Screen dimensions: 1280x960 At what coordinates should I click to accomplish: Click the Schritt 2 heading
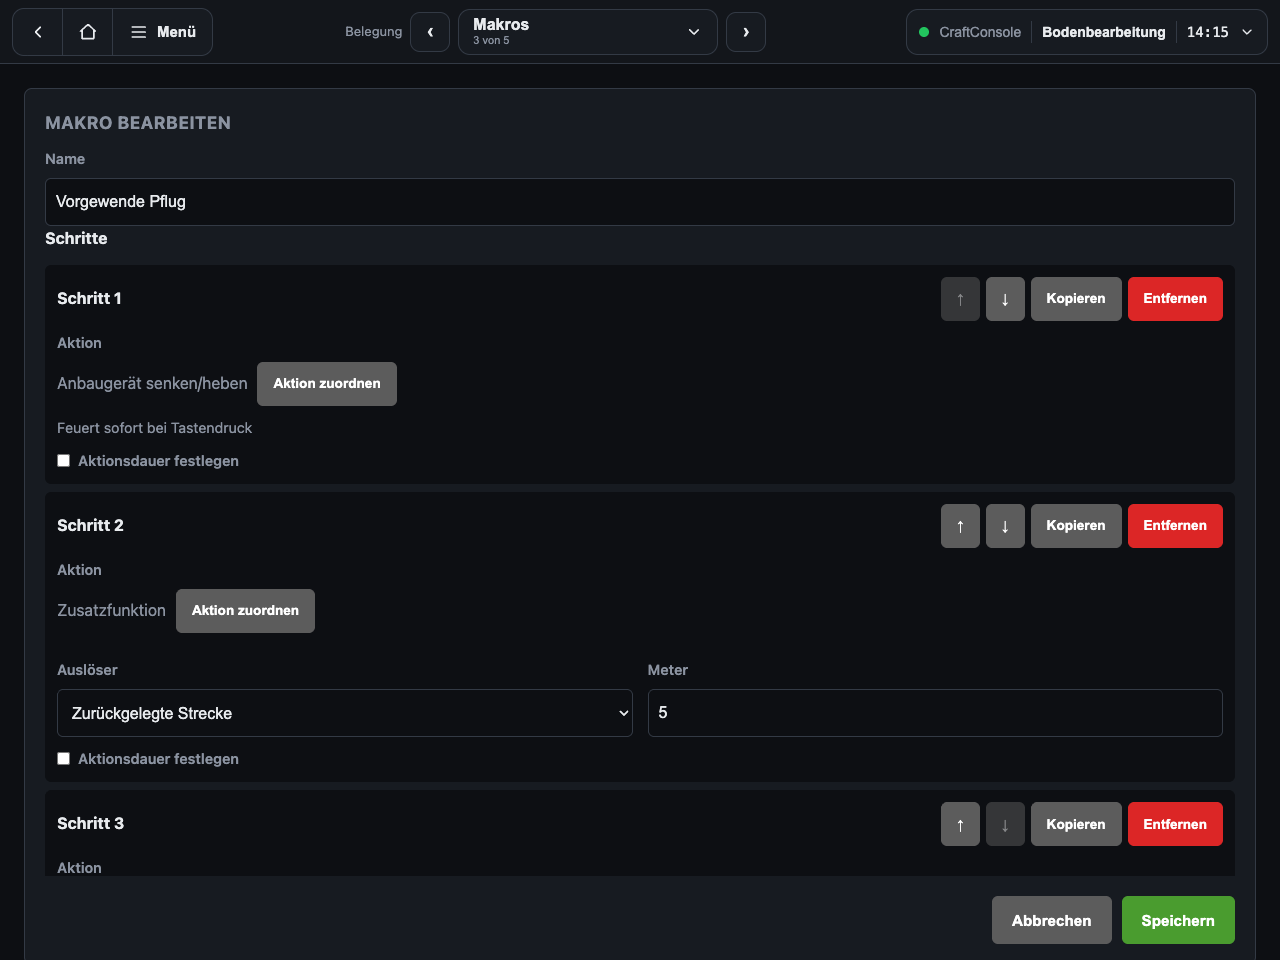tap(90, 526)
